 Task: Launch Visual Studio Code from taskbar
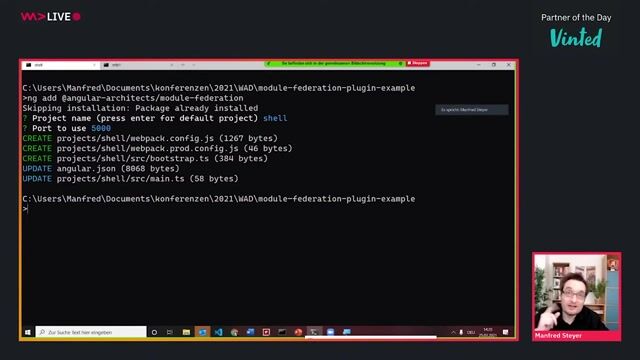pyautogui.click(x=218, y=332)
